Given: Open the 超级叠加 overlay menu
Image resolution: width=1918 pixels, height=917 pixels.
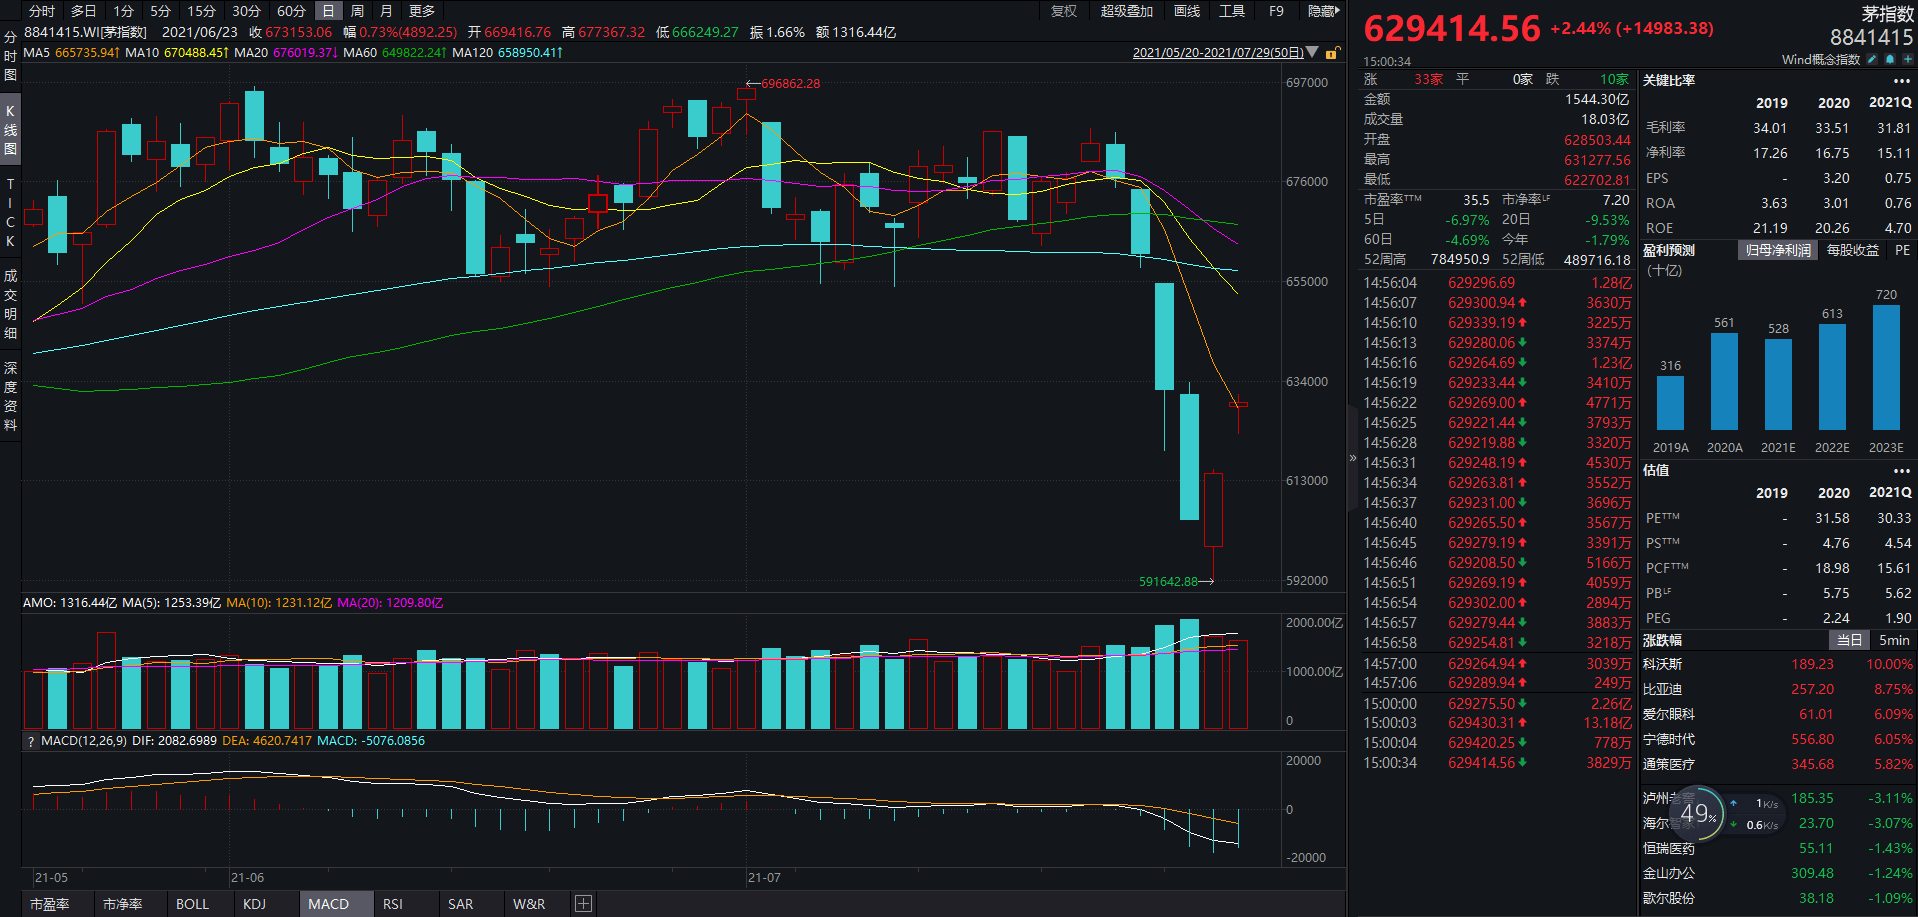Looking at the screenshot, I should tap(1127, 11).
